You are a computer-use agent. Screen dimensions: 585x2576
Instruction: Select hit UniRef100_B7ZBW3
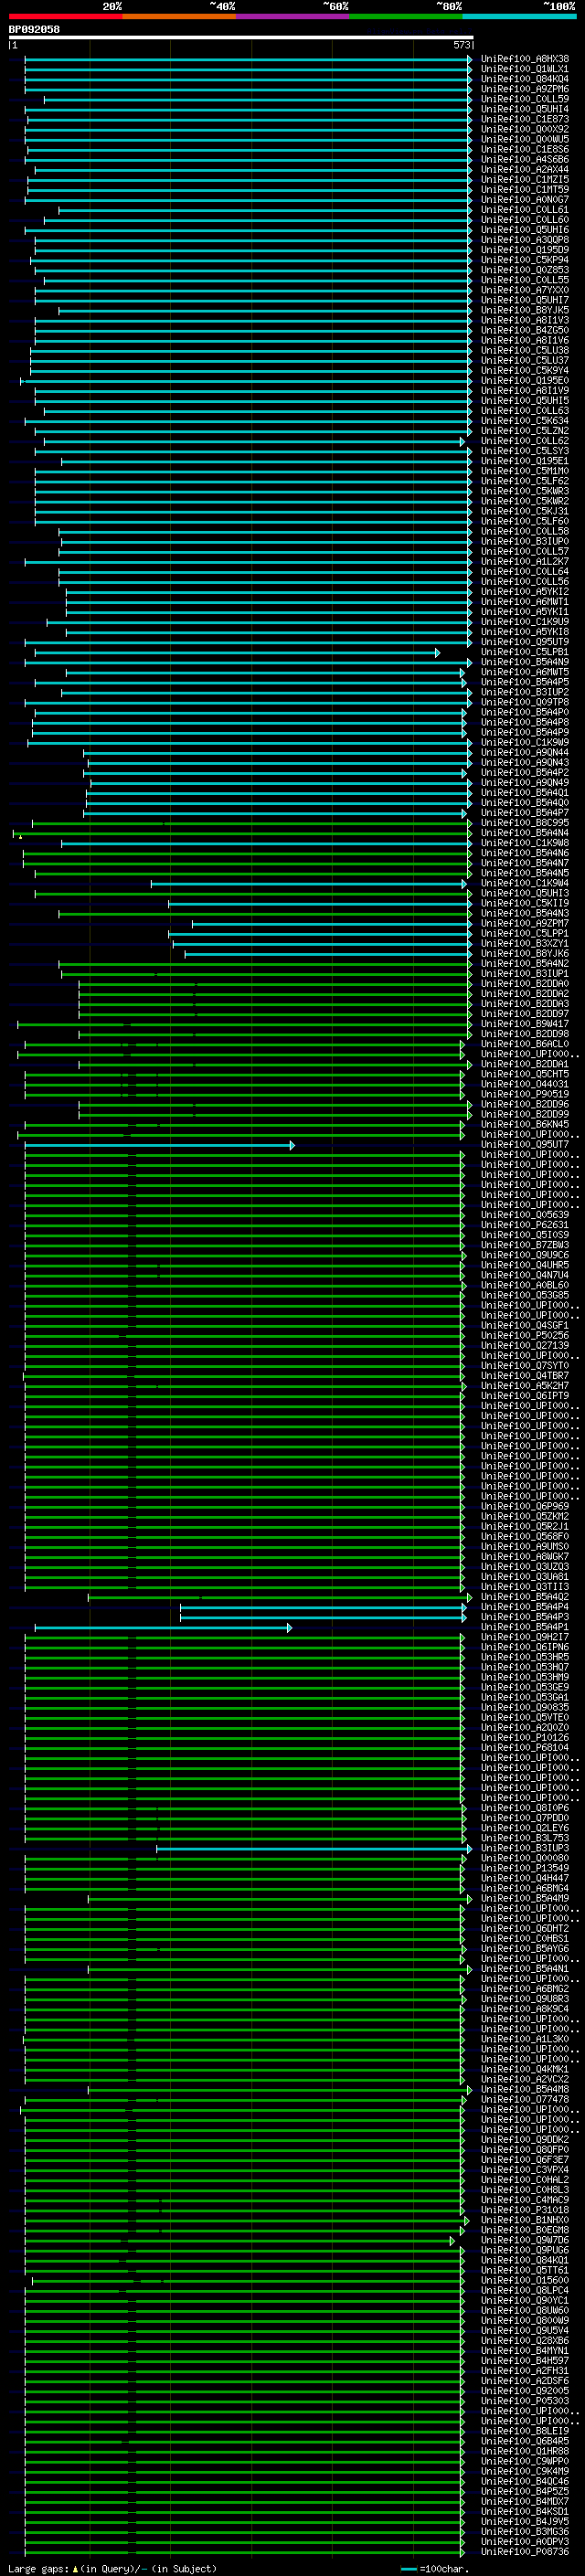(524, 1245)
